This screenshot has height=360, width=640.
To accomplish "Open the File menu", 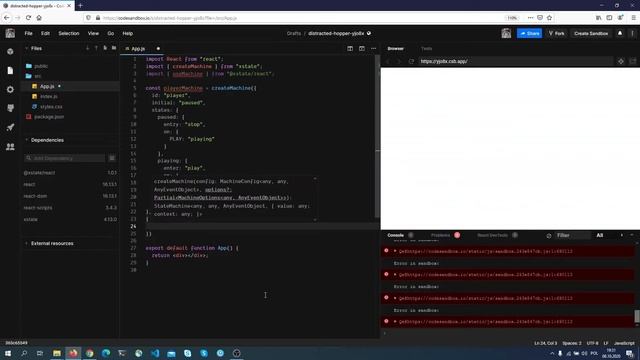I will point(28,33).
